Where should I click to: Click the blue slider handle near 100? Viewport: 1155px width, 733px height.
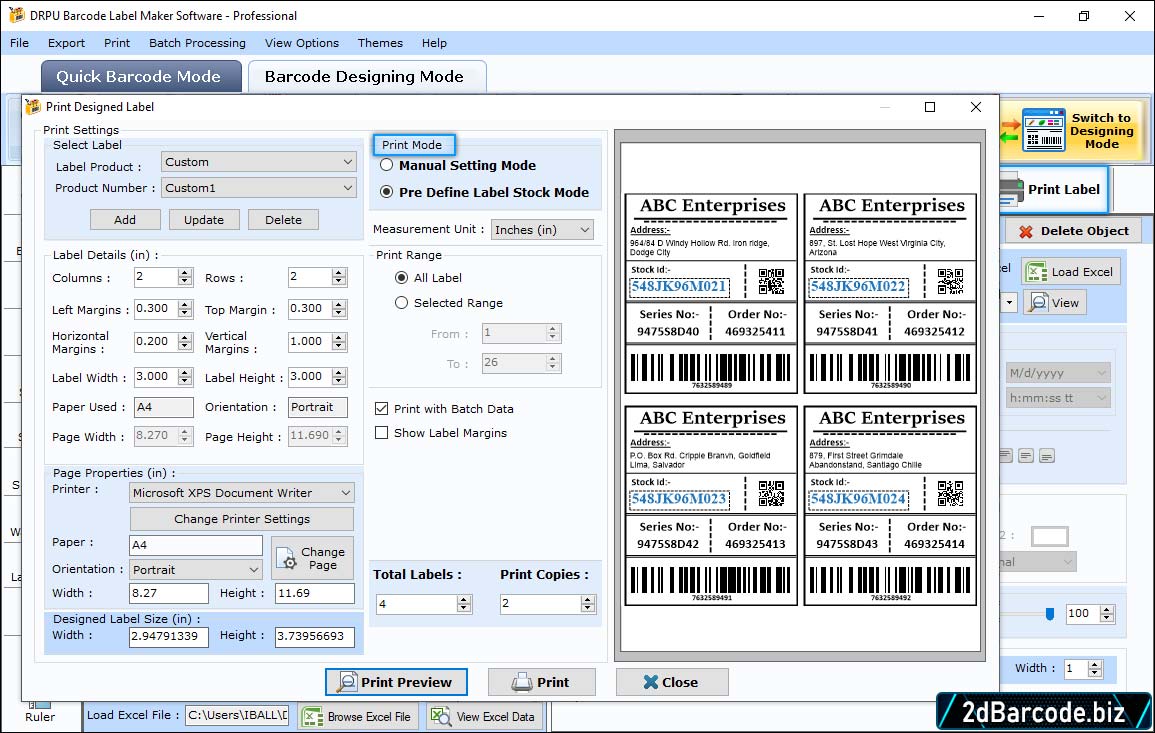1050,614
